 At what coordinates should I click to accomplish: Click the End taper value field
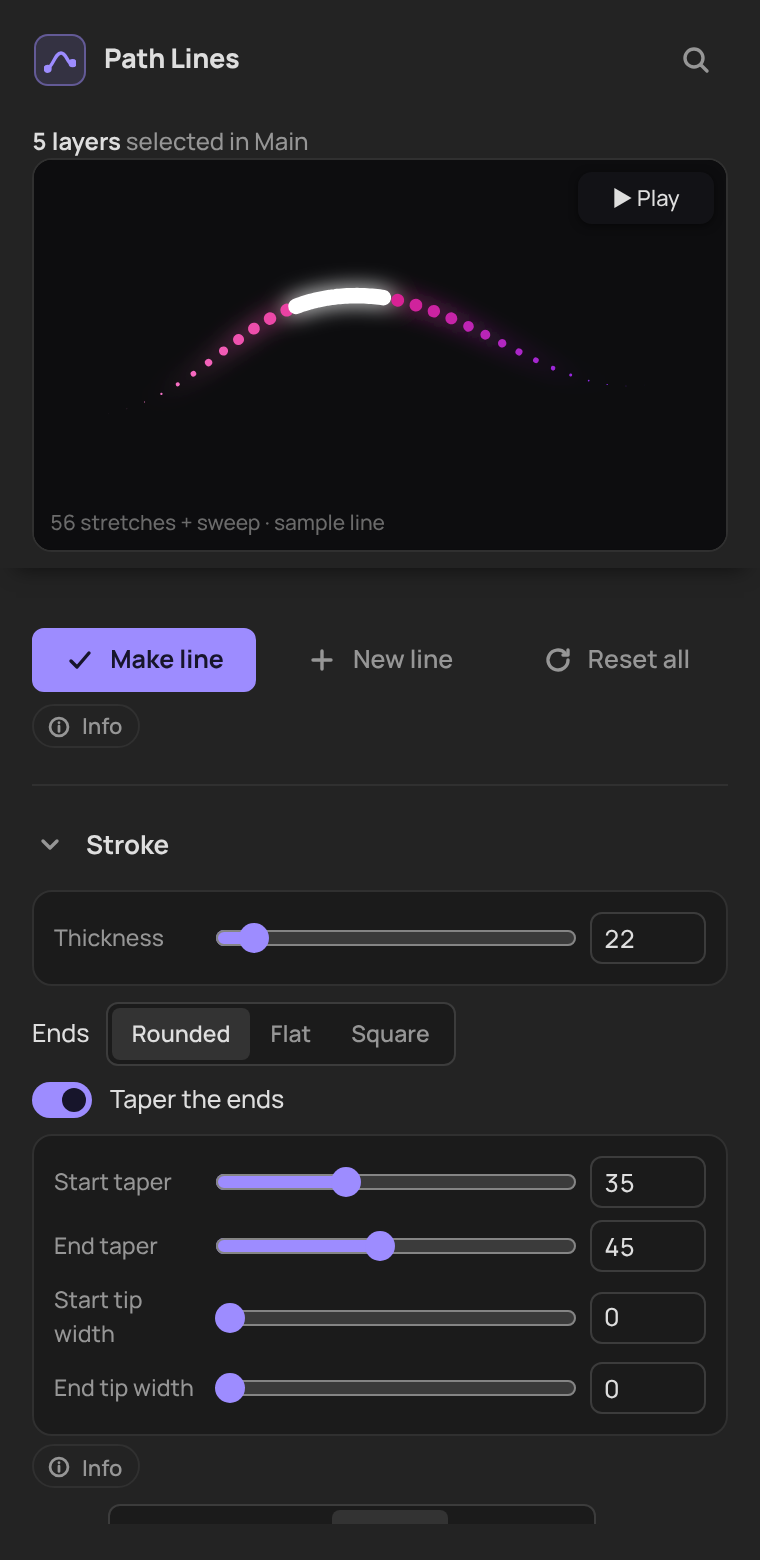coord(648,1246)
